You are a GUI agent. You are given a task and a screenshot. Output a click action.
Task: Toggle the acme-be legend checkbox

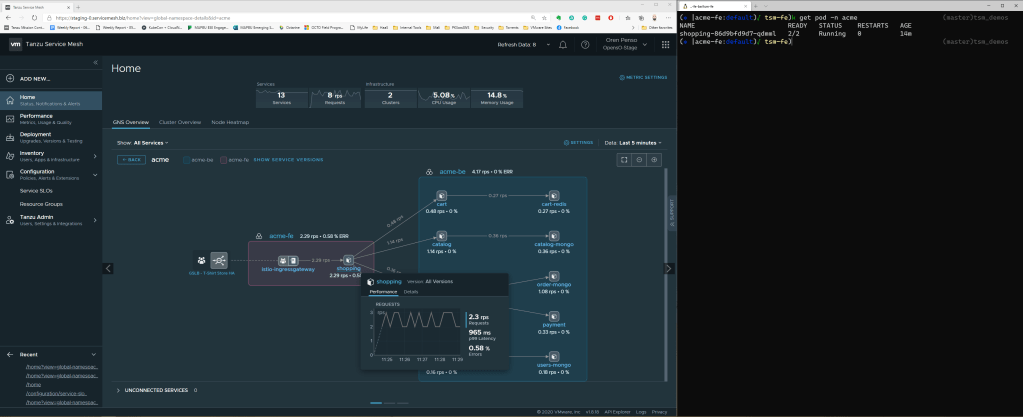[x=186, y=159]
